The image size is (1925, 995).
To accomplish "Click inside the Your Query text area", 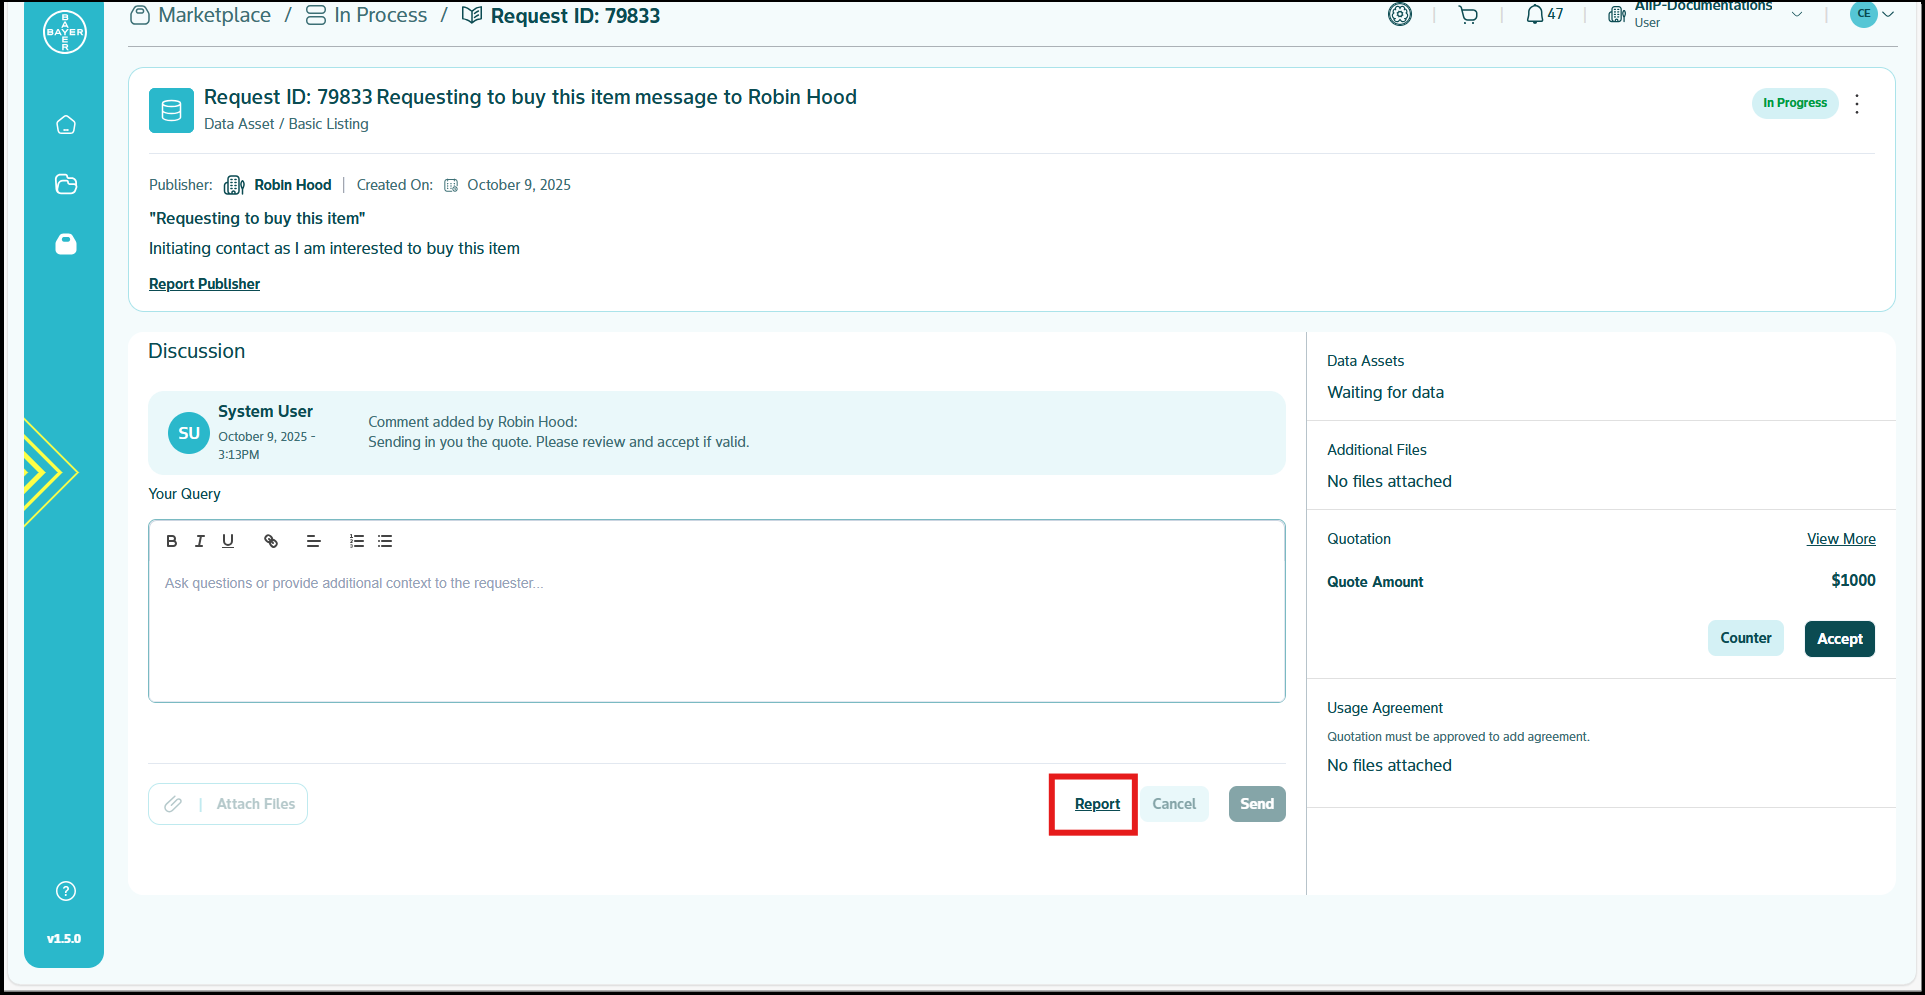I will tap(715, 611).
